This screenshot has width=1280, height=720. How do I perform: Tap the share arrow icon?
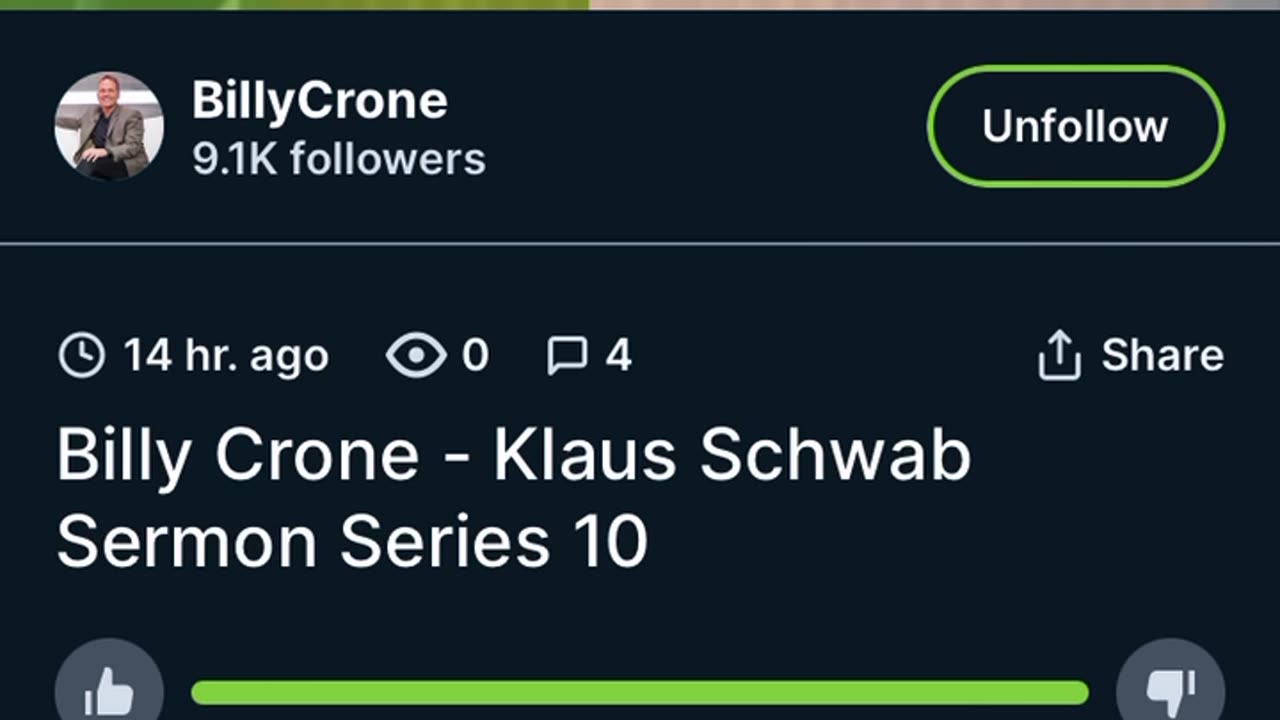(x=1059, y=356)
